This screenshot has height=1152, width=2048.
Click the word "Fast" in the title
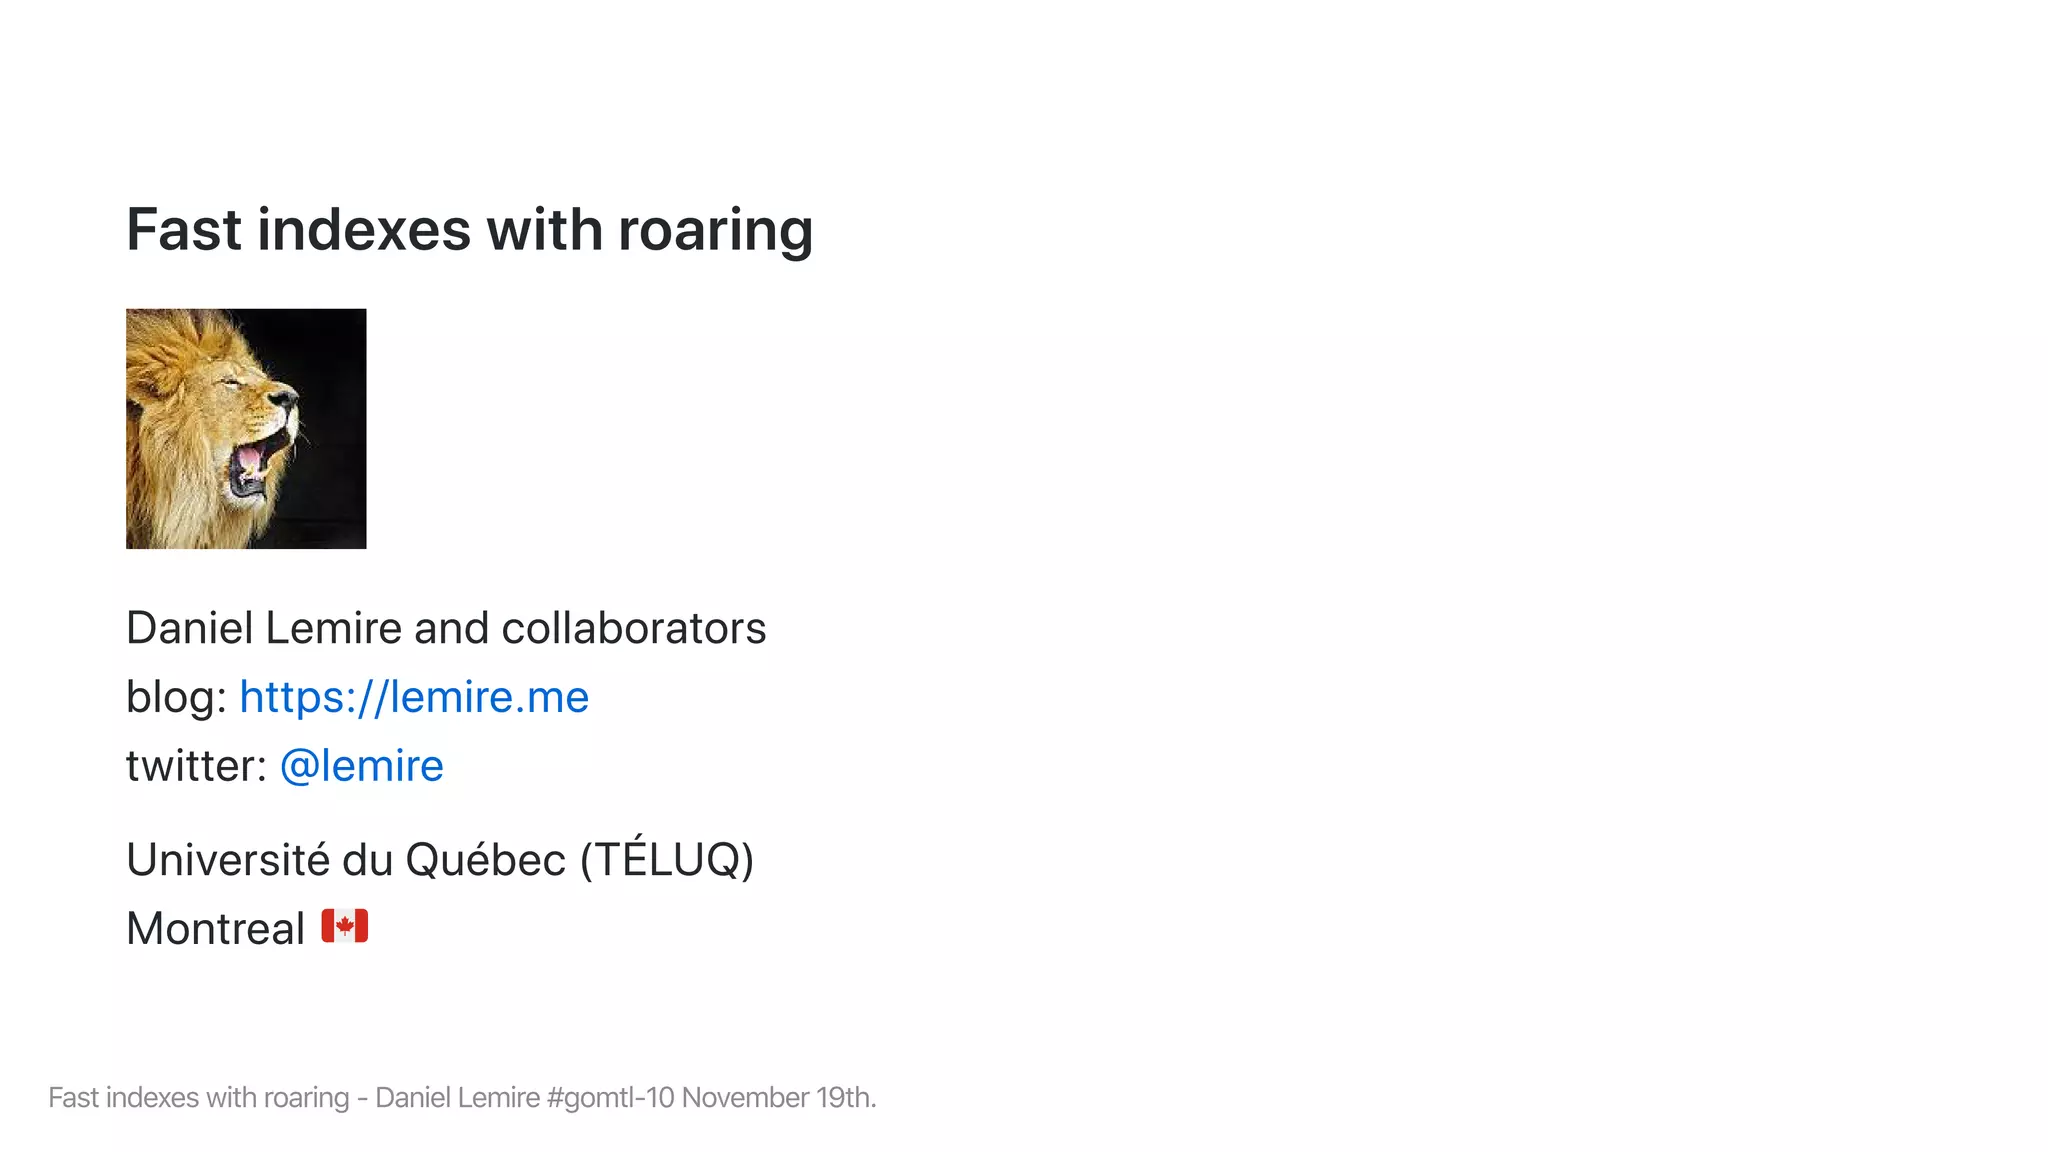pyautogui.click(x=184, y=230)
